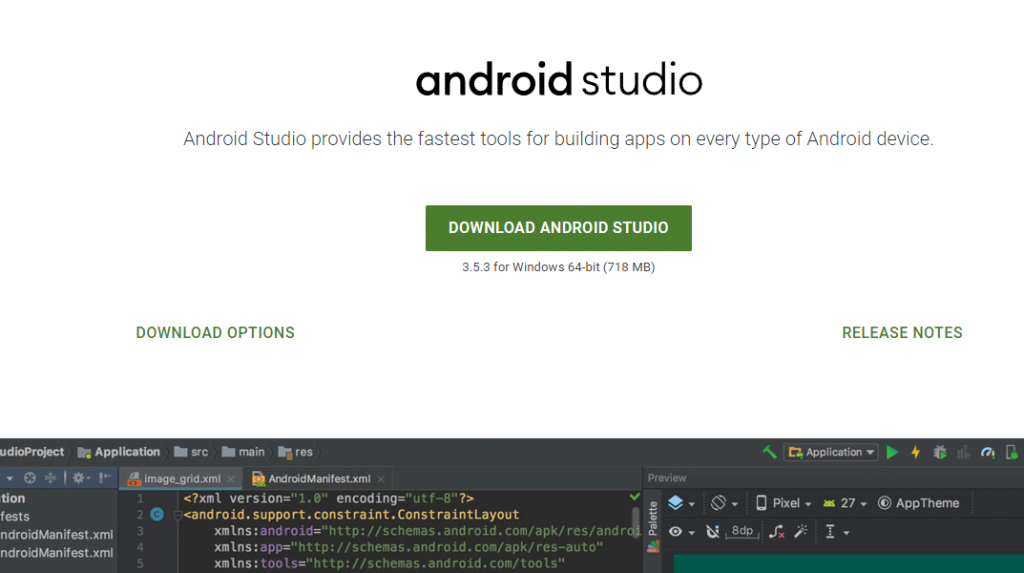Screen dimensions: 1024x573
Task: Select the first AndroidManifest.xml tree item
Action: tap(56, 534)
